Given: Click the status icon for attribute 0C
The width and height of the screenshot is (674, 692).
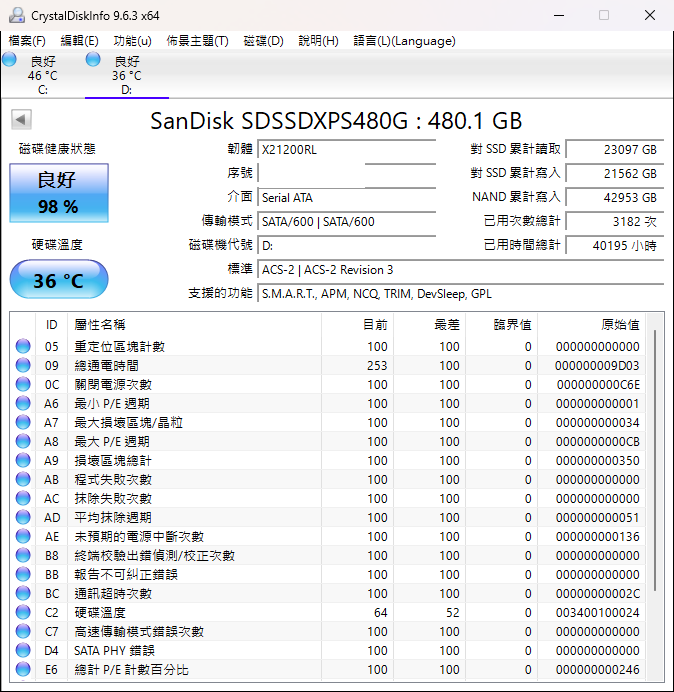Looking at the screenshot, I should (x=23, y=384).
